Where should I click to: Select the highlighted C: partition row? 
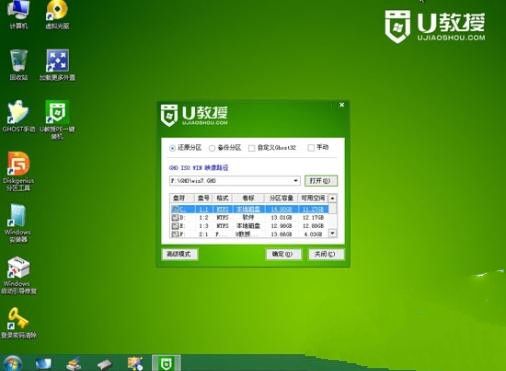[x=249, y=209]
